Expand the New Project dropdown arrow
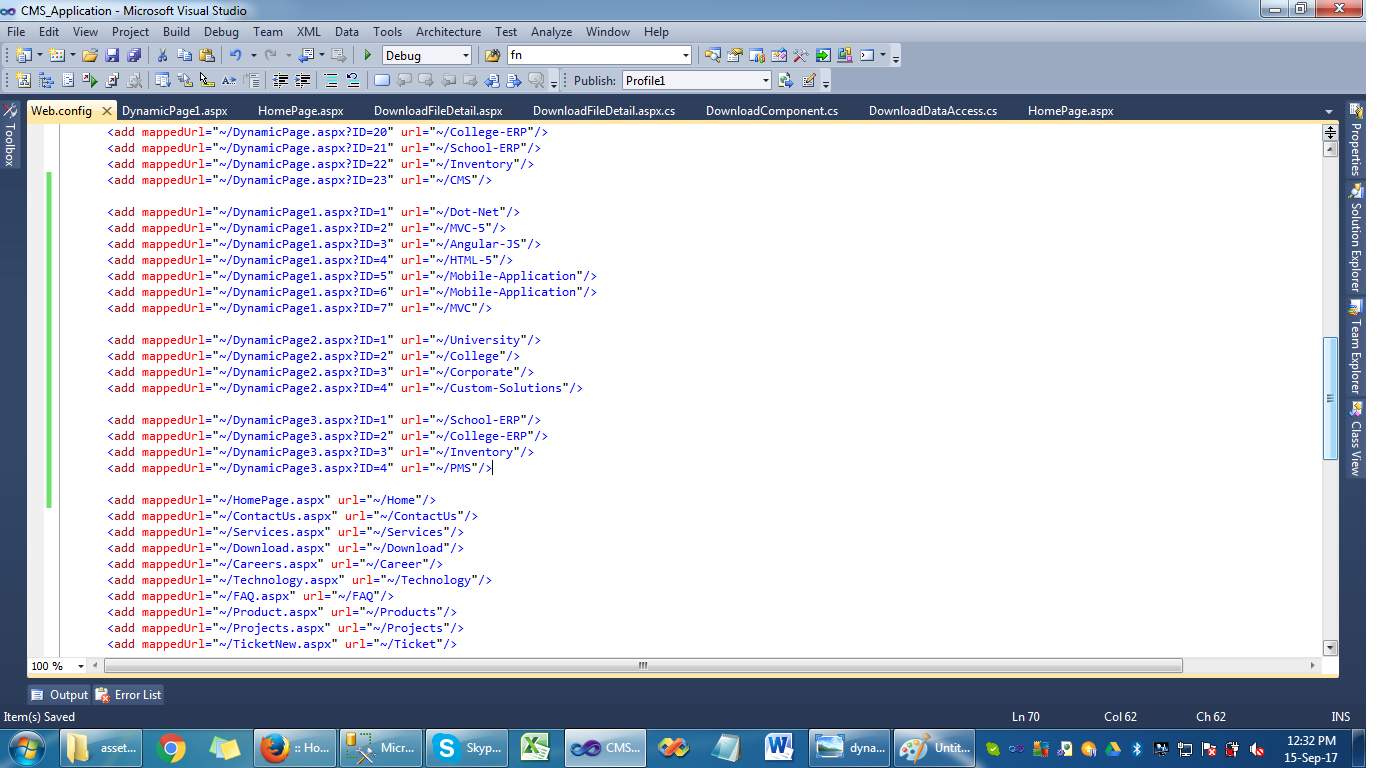The width and height of the screenshot is (1390, 768). pos(39,56)
